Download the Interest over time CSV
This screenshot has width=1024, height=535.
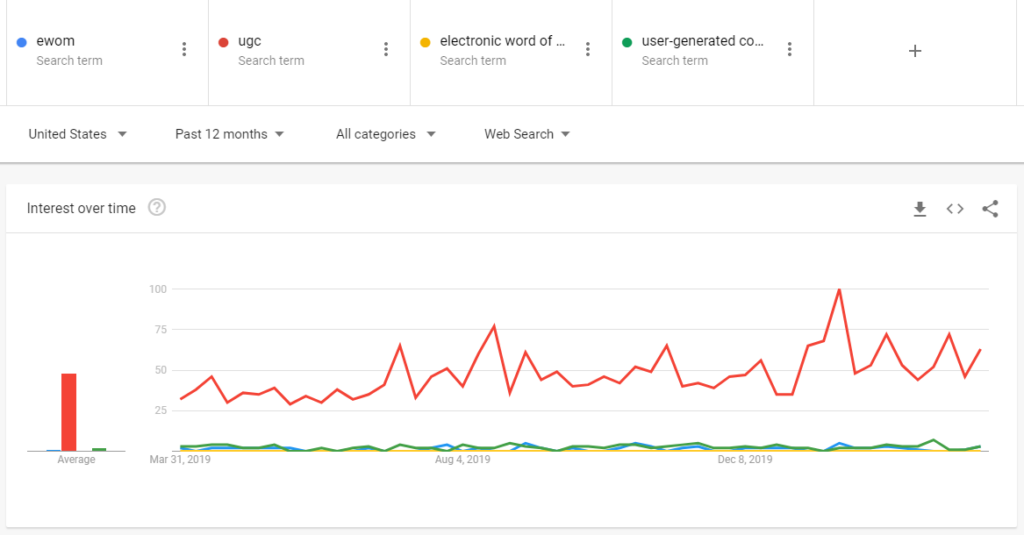[920, 209]
